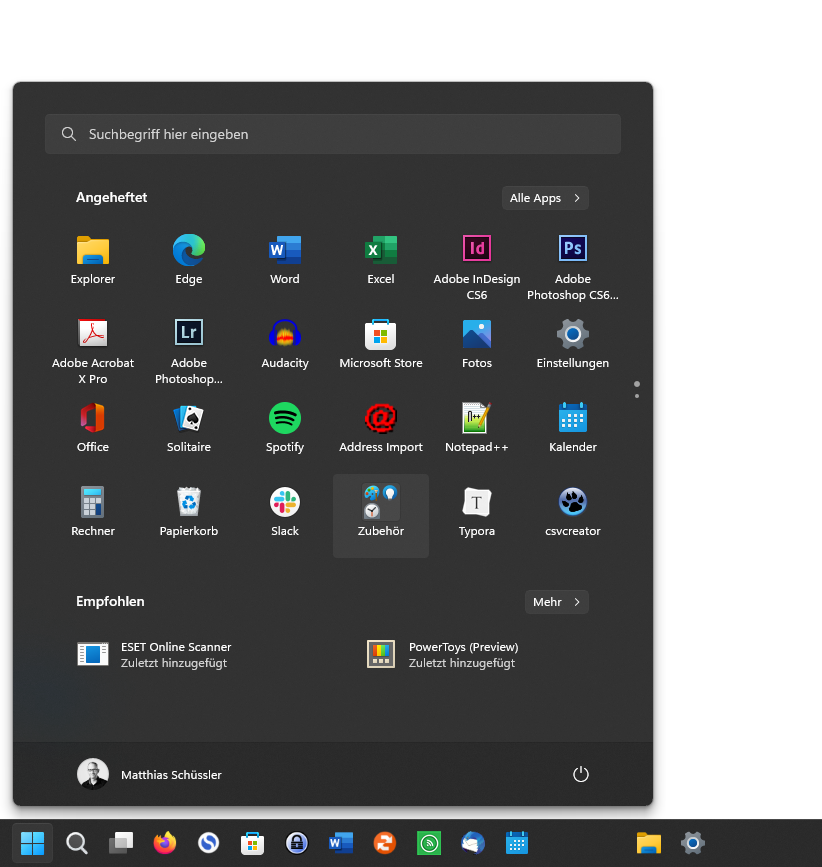Screen dimensions: 822x867
Task: Start Excel from the pinned apps
Action: click(381, 260)
